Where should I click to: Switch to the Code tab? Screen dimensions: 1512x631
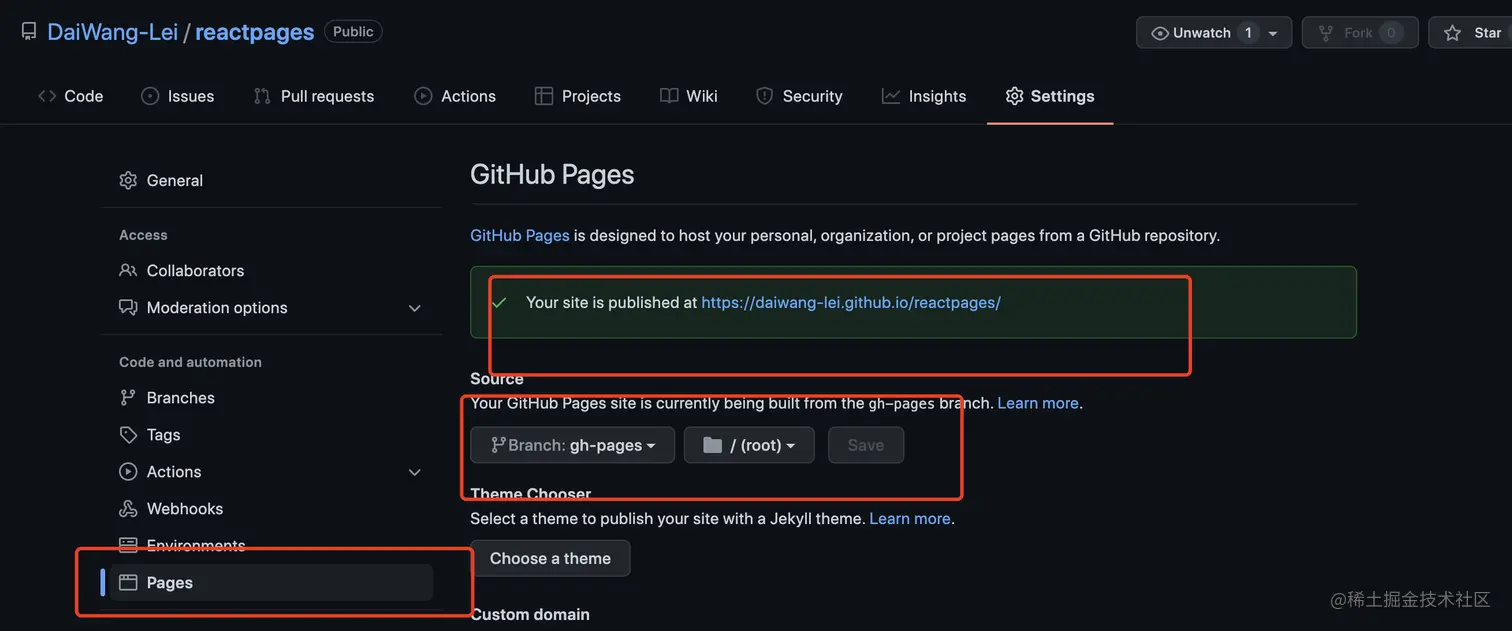pyautogui.click(x=71, y=96)
